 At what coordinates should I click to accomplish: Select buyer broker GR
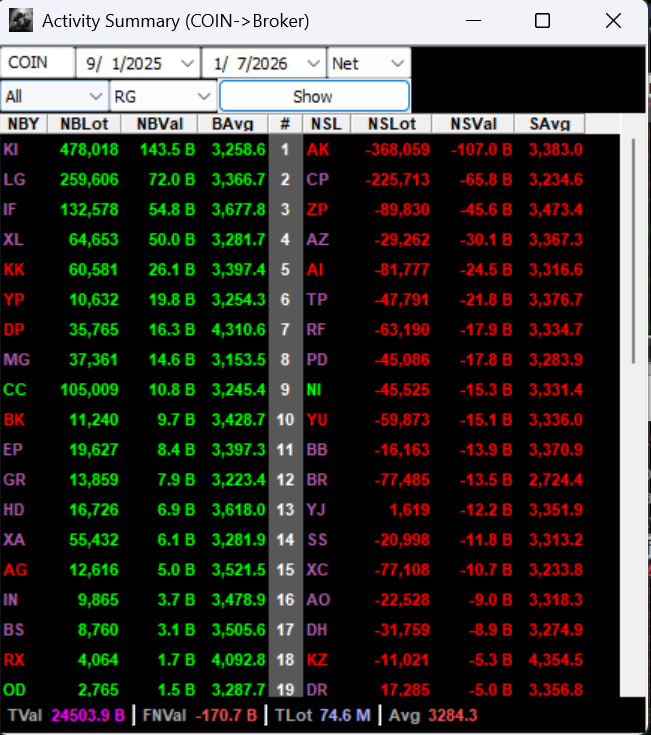[14, 480]
